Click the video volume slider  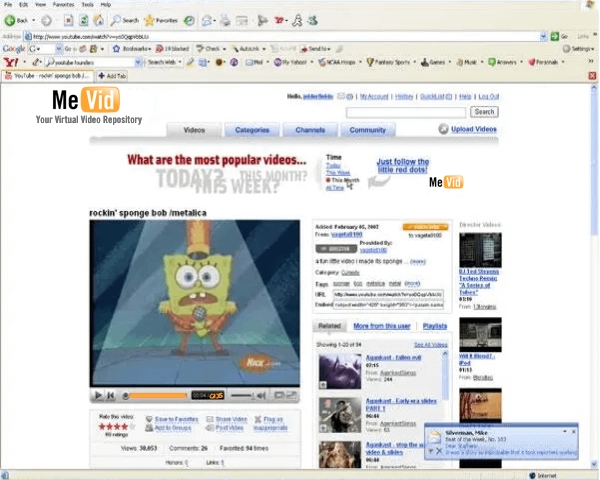pyautogui.click(x=242, y=395)
